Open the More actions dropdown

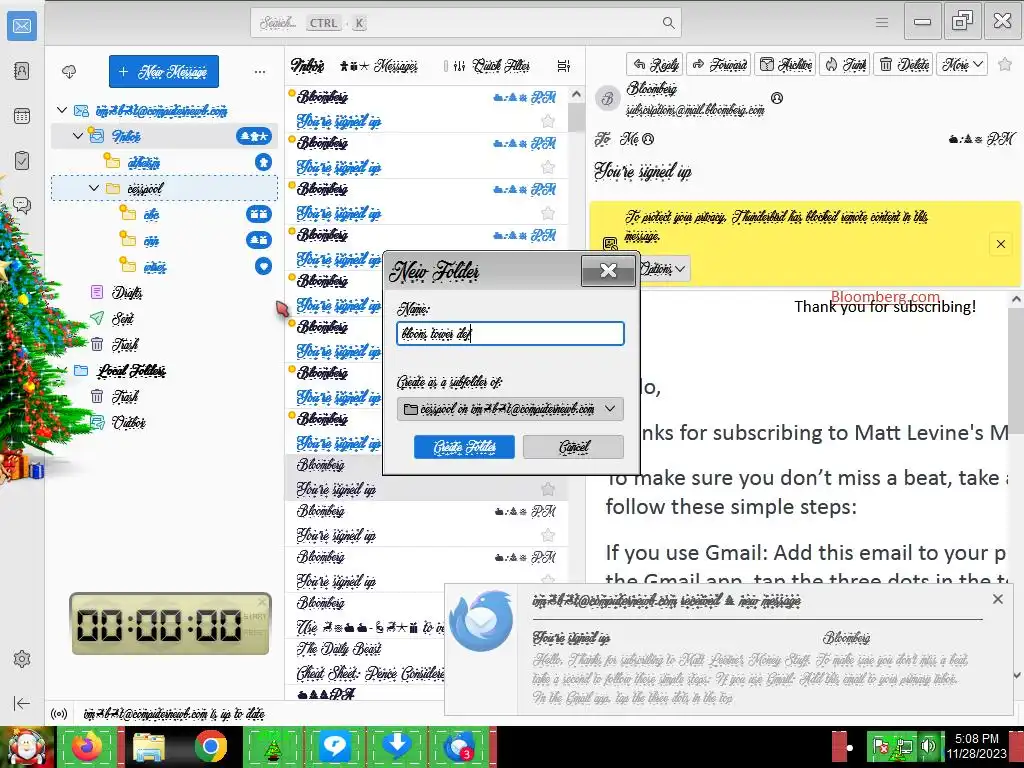coord(962,64)
